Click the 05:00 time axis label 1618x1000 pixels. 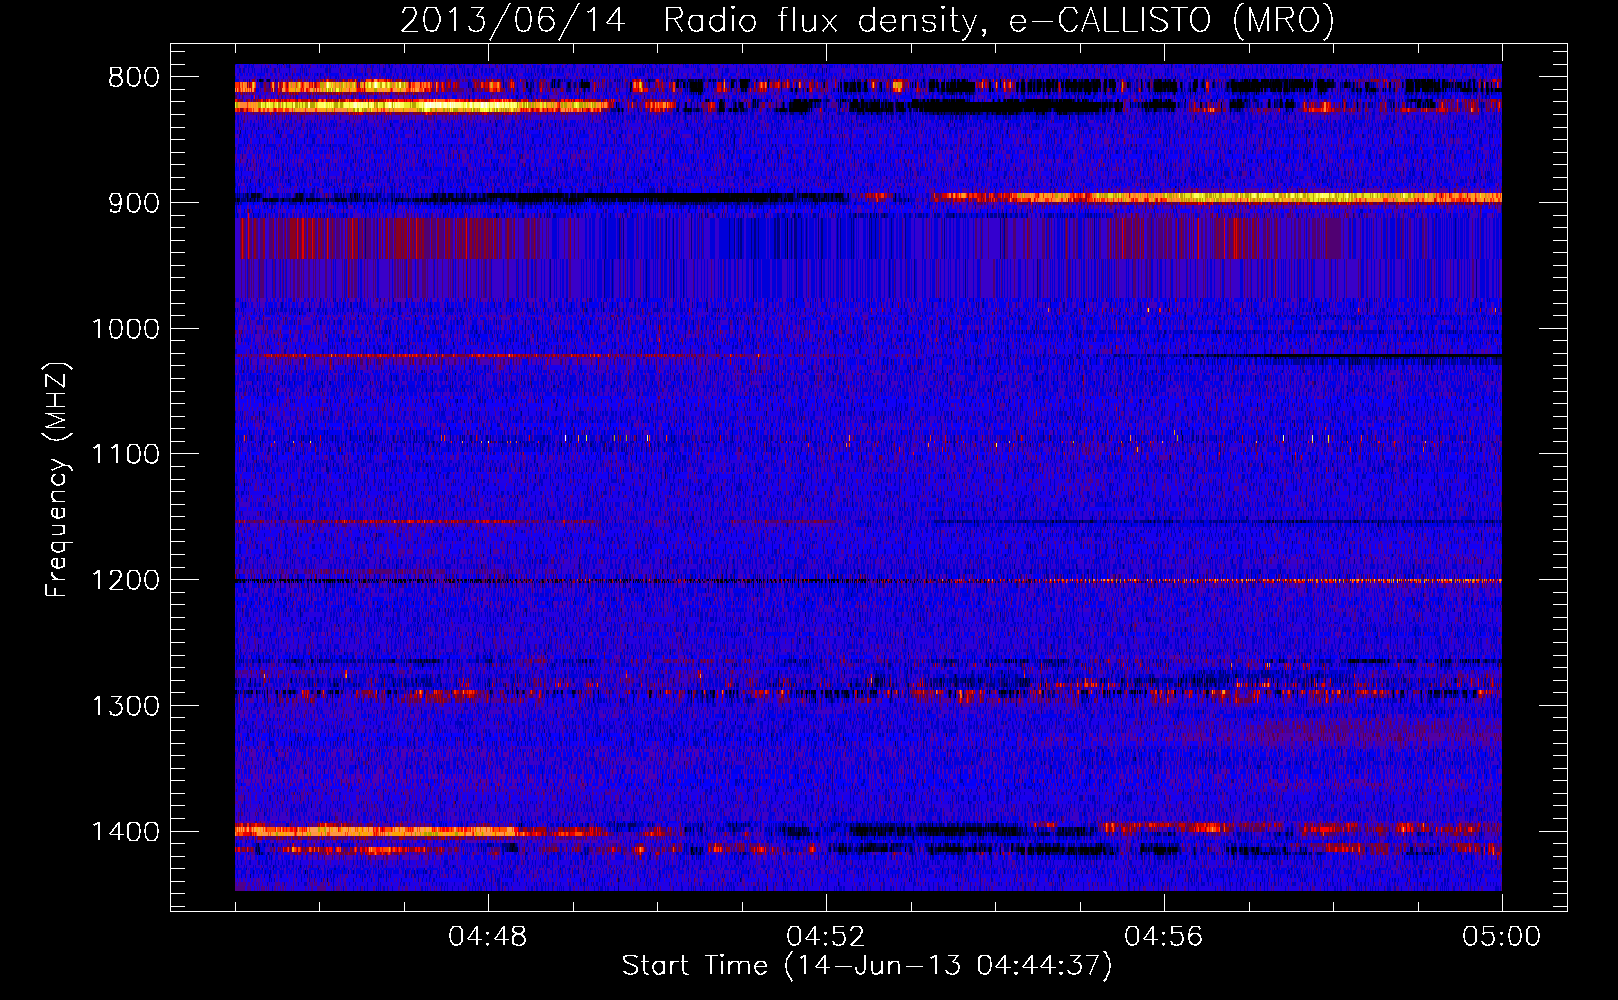1502,937
